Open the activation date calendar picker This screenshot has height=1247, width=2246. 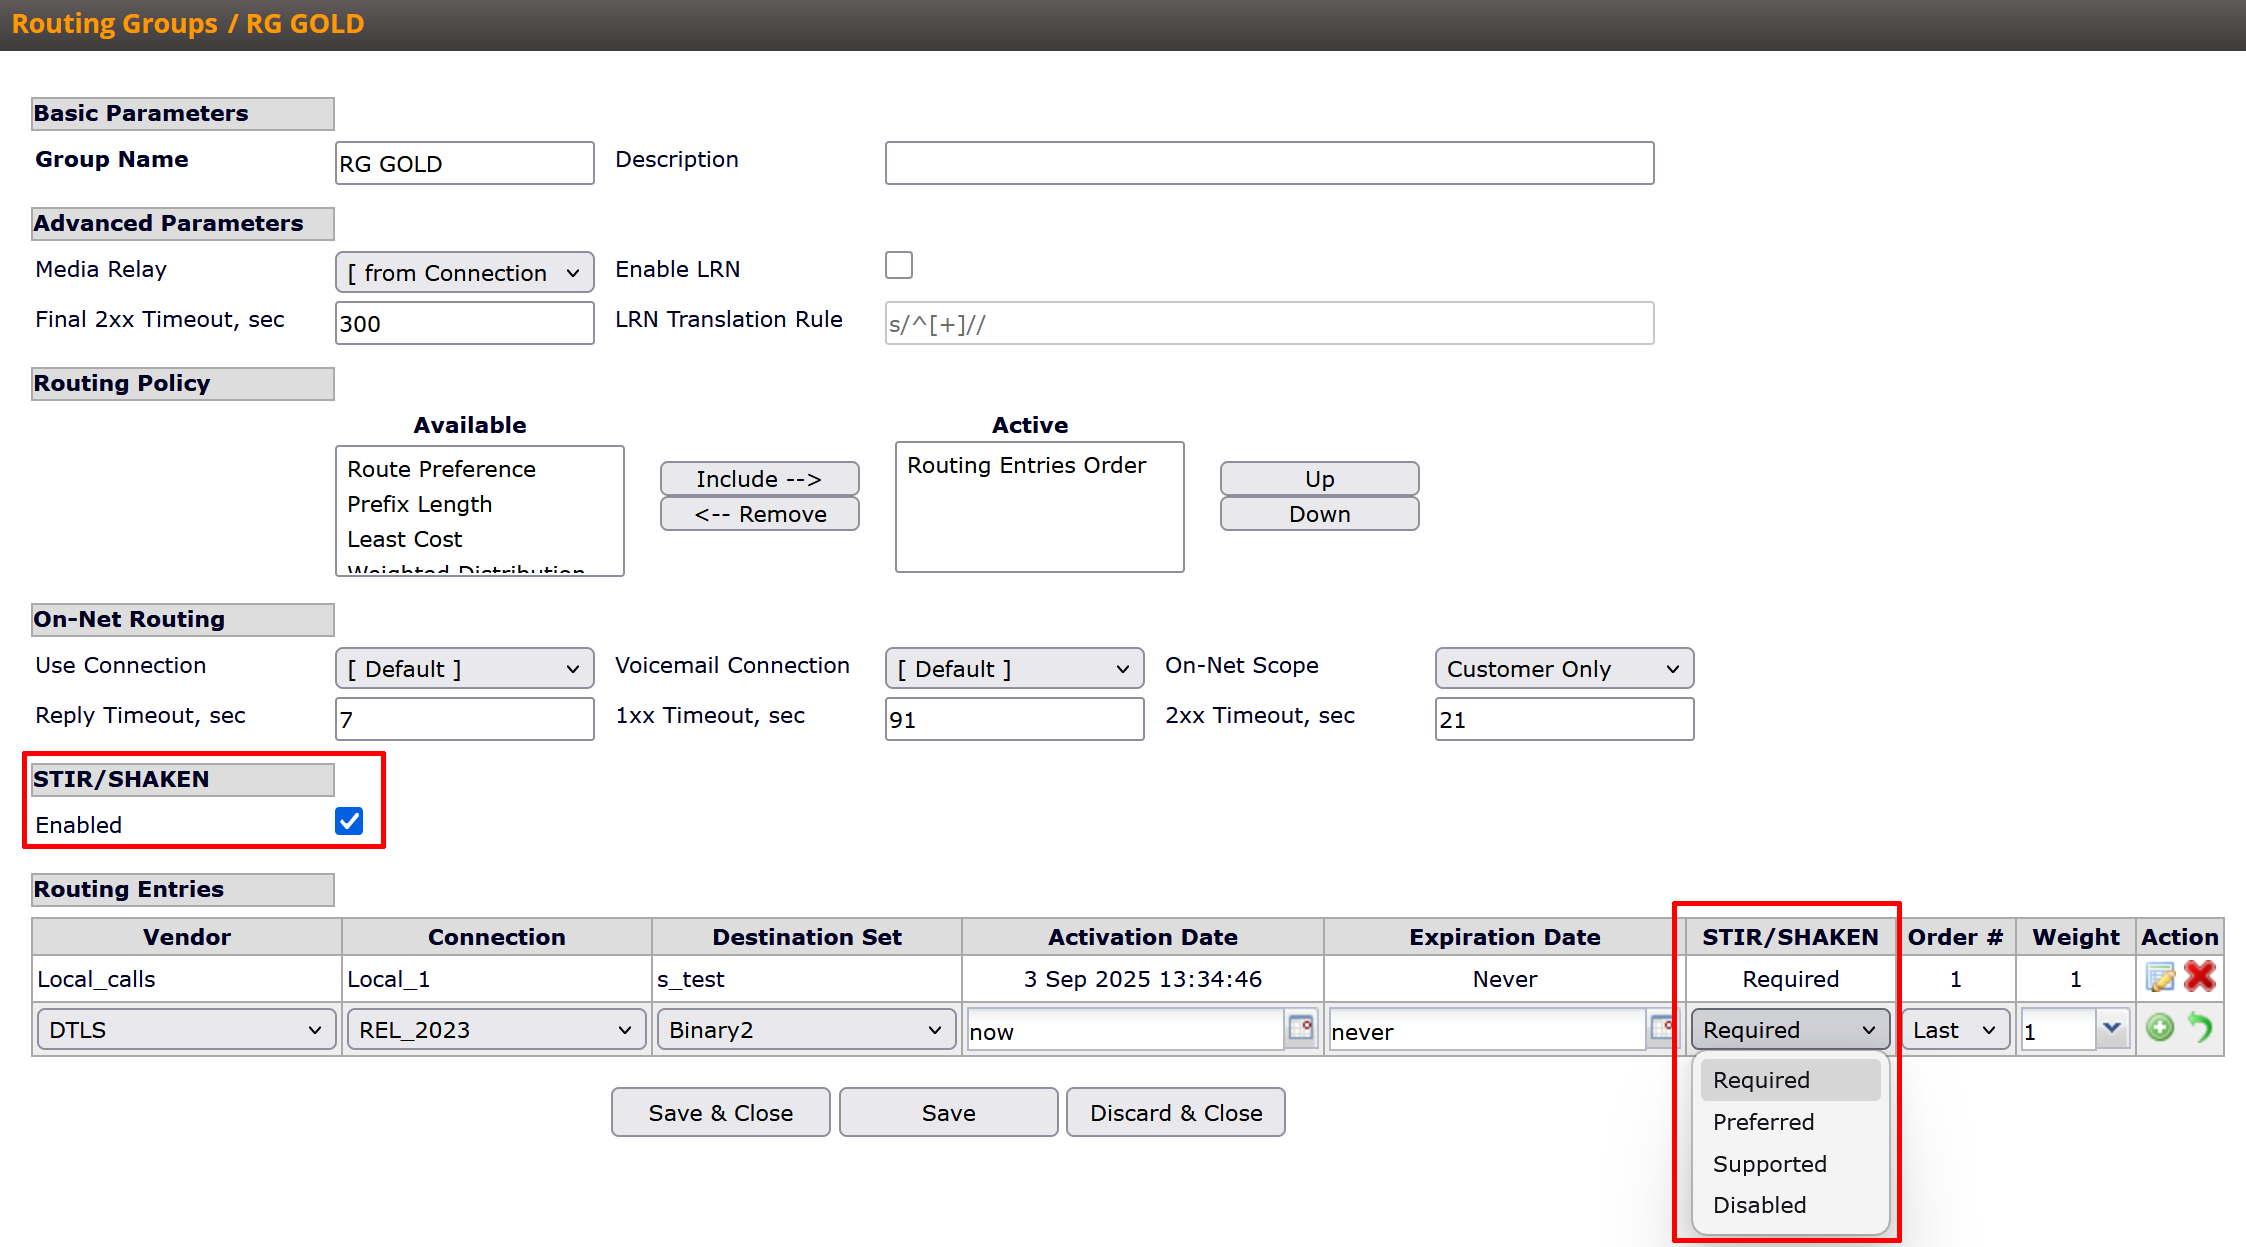point(1300,1028)
